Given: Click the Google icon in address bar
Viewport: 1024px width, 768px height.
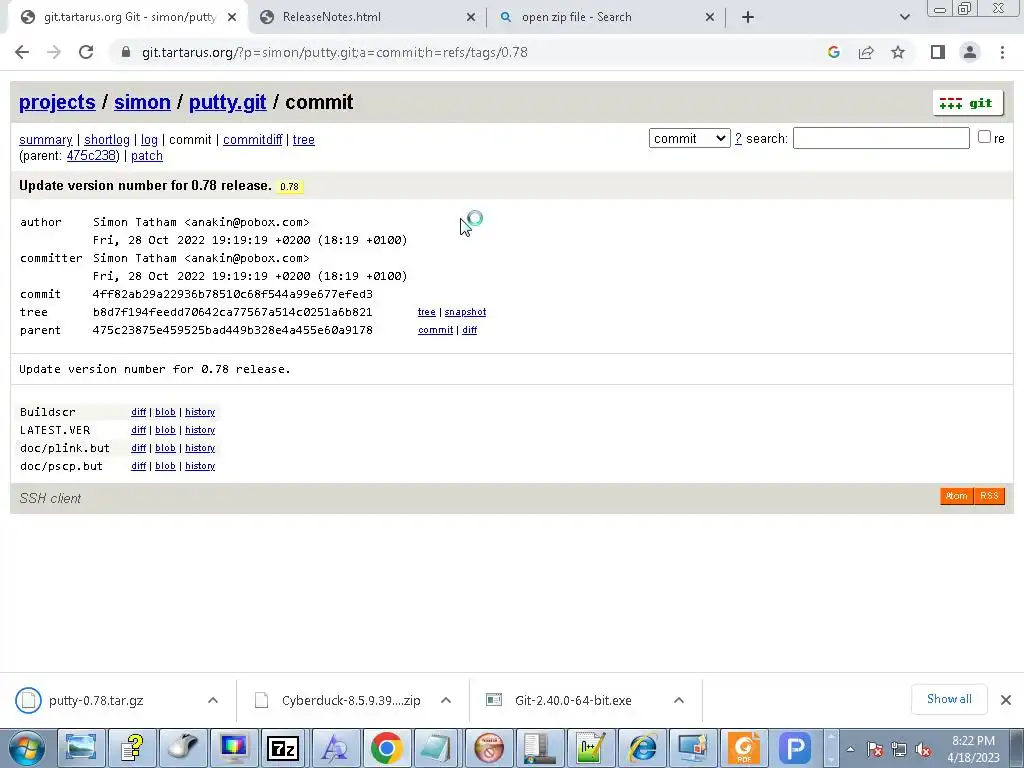Looking at the screenshot, I should click(833, 52).
